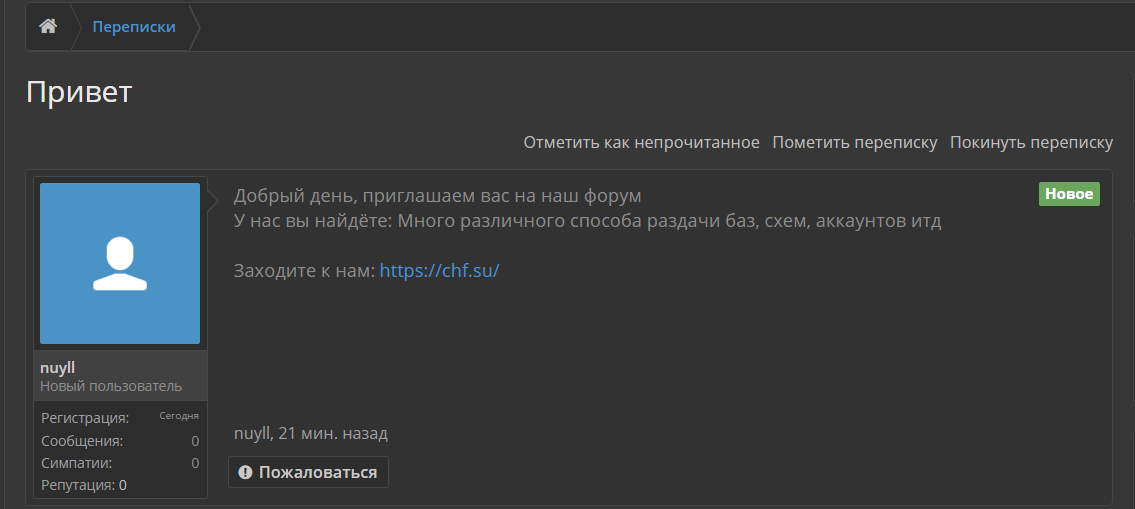Open the Переписки breadcrumb link
The width and height of the screenshot is (1135, 509).
point(134,27)
